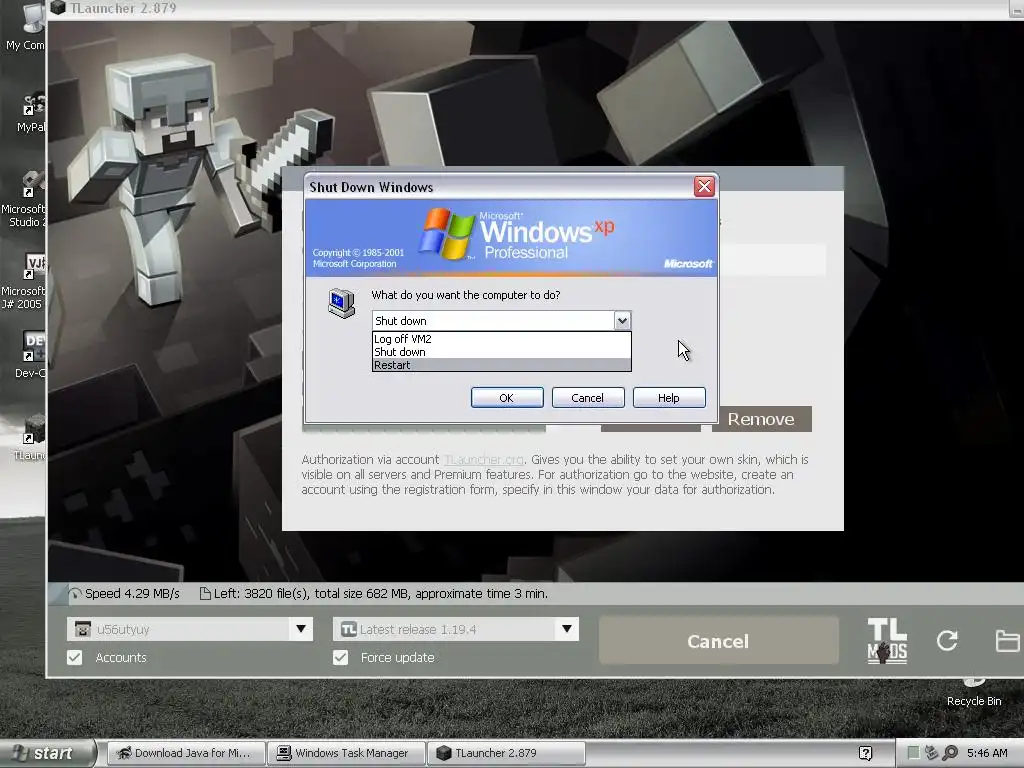Switch to Windows Task Manager taskbar item
This screenshot has height=768, width=1024.
point(347,753)
